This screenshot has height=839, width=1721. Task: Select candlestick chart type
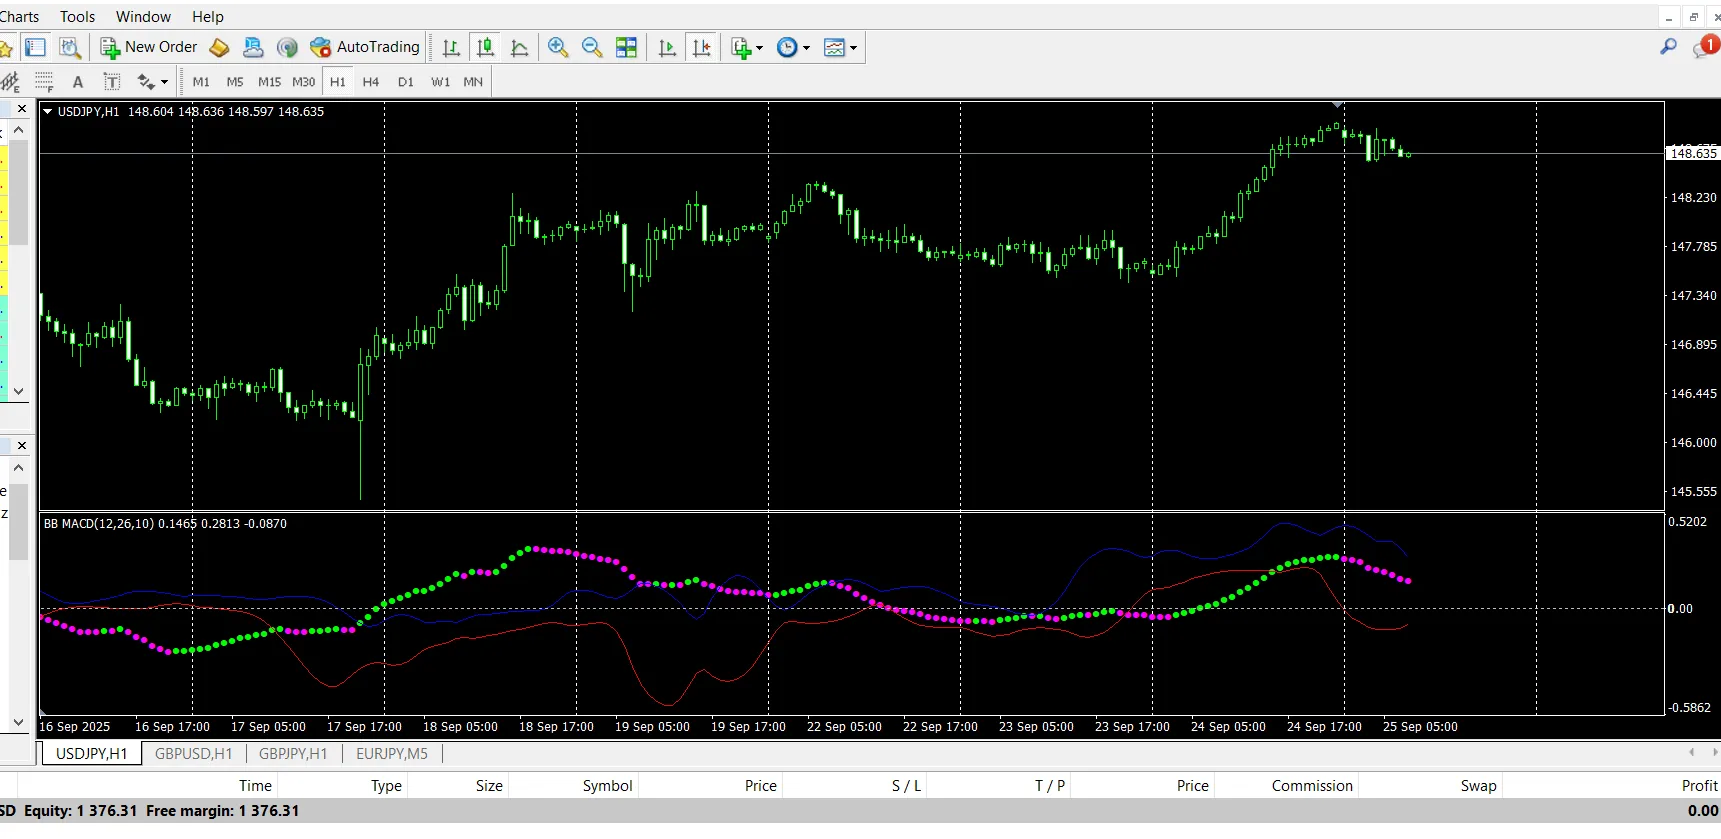[x=486, y=48]
